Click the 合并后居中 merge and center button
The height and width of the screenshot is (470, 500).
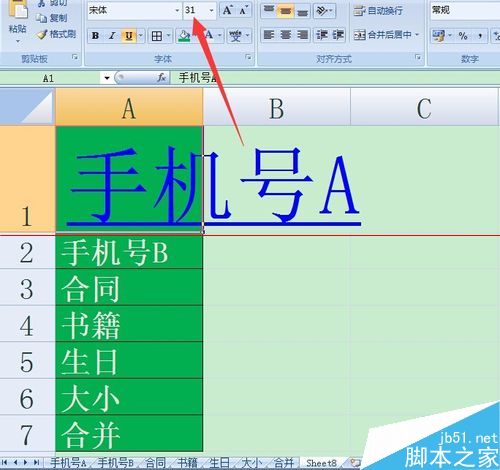pyautogui.click(x=383, y=35)
